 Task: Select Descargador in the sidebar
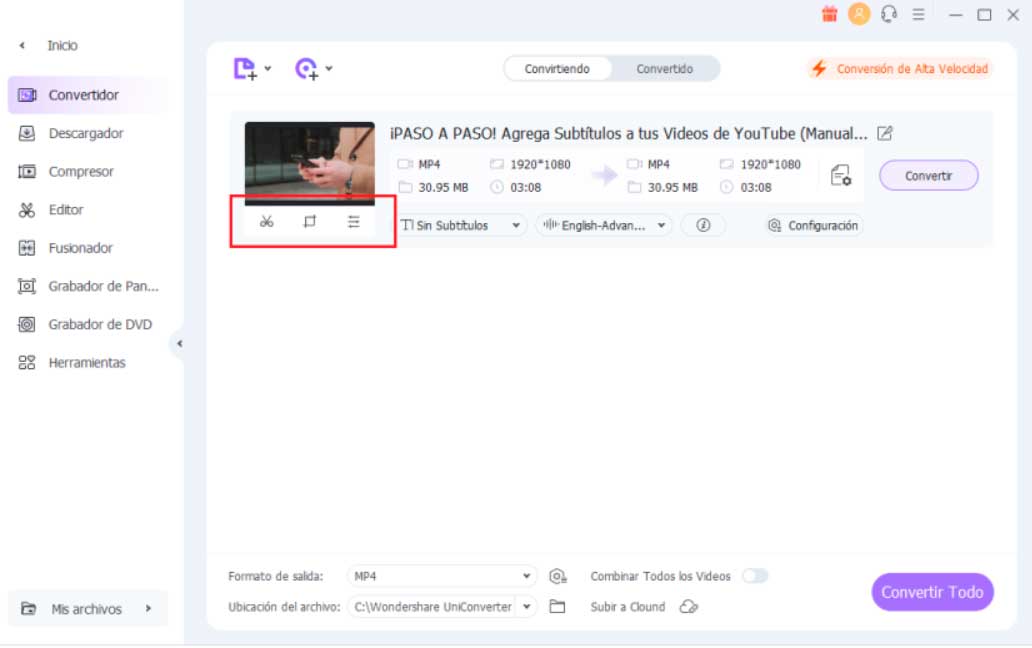86,133
